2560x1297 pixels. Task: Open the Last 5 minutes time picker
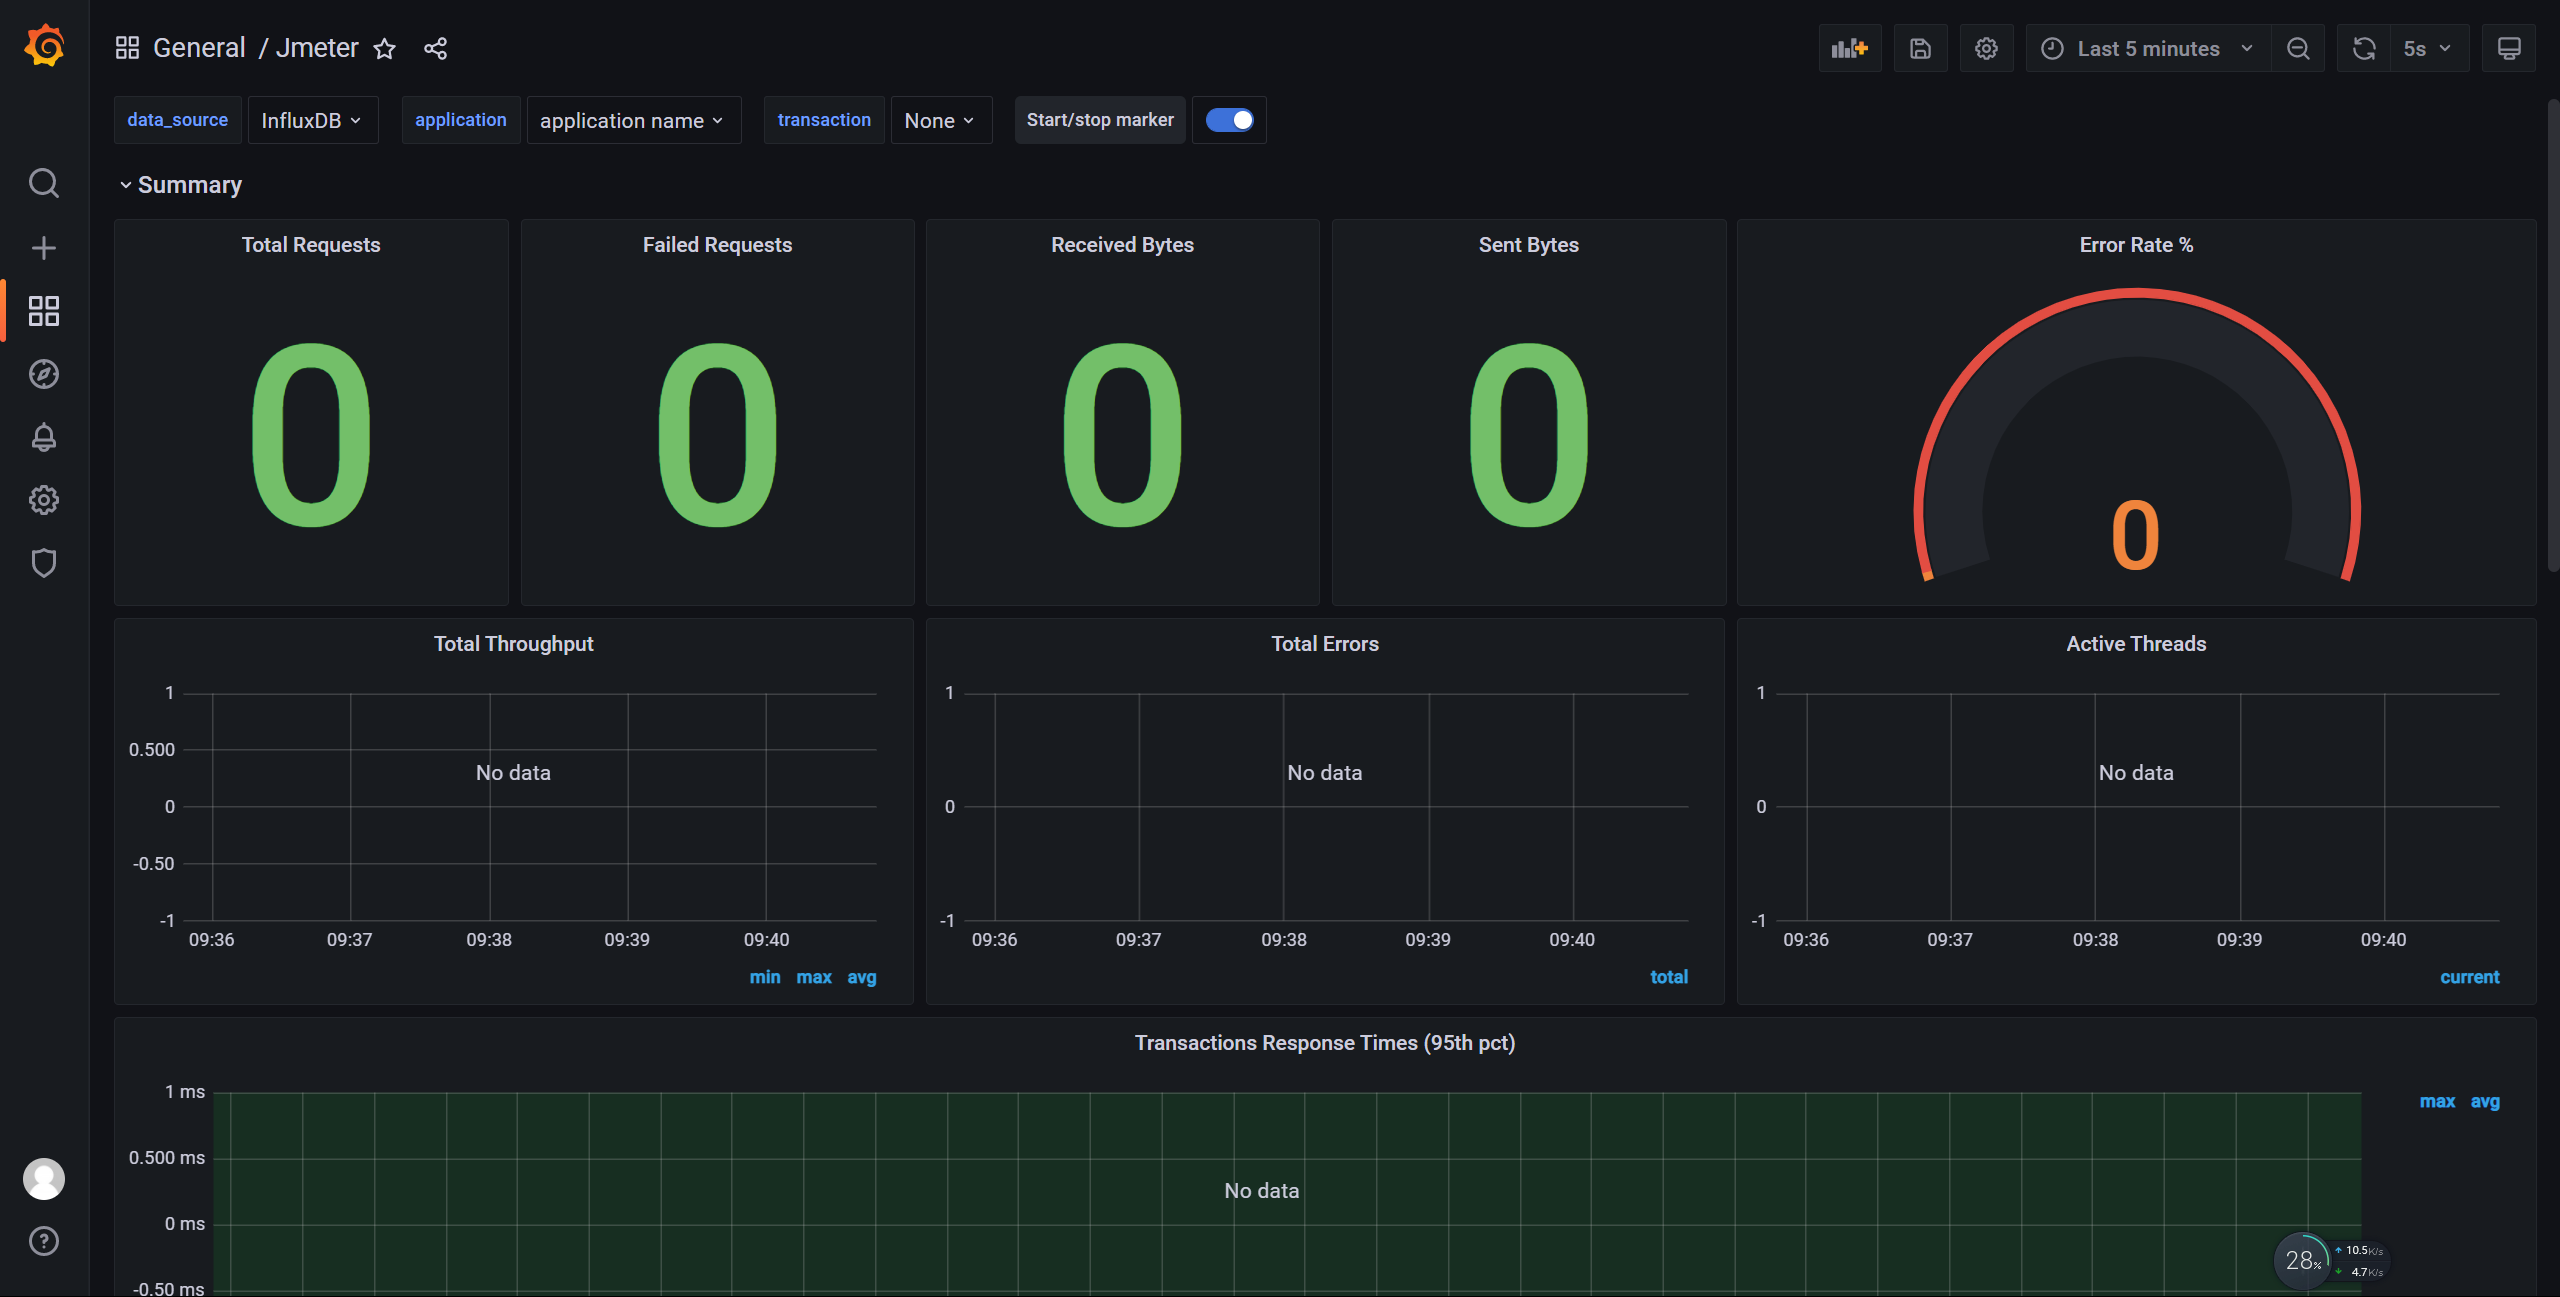tap(2146, 48)
